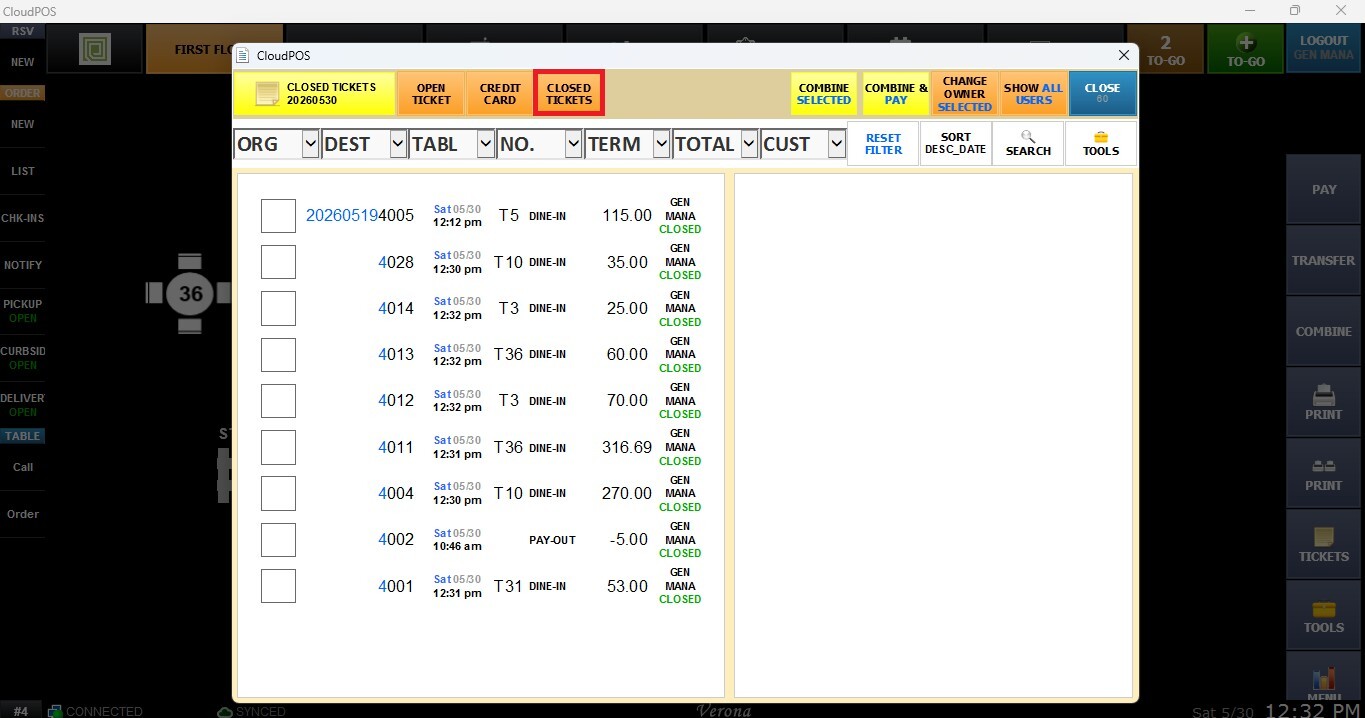Select the PAY-OUT -5.00 ticket row
This screenshot has height=718, width=1365.
480,540
